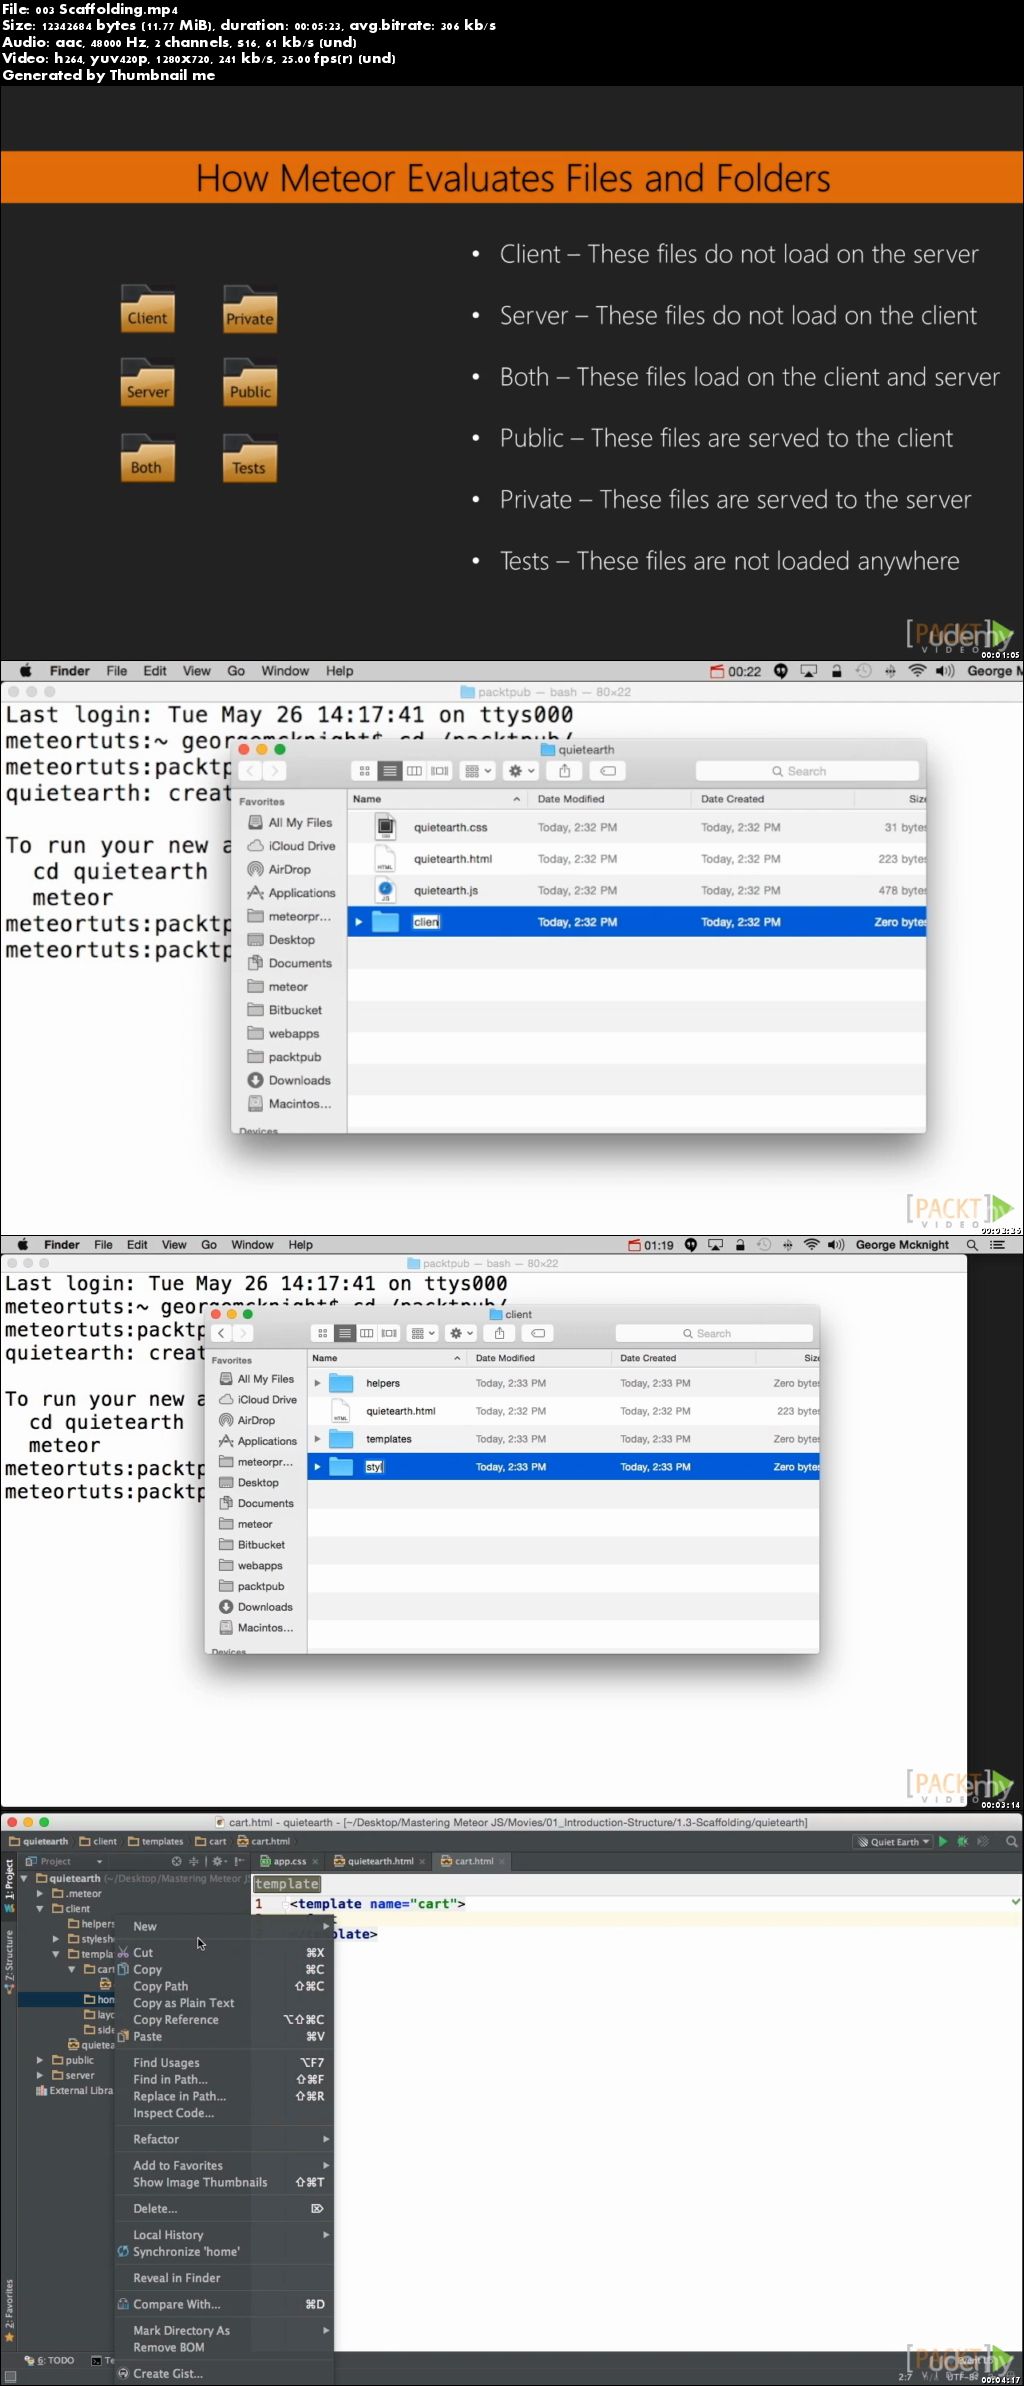Click the Run with Coverage icon in WebStorm
1024x2386 pixels.
tap(982, 1841)
